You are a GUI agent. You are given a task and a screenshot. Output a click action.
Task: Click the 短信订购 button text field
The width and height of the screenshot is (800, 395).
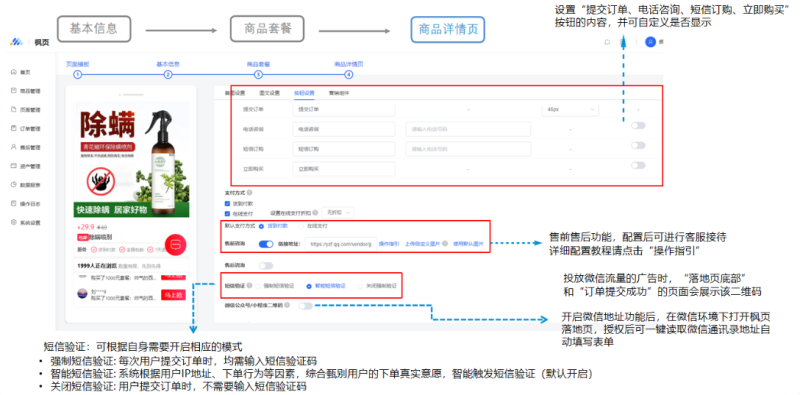[344, 149]
